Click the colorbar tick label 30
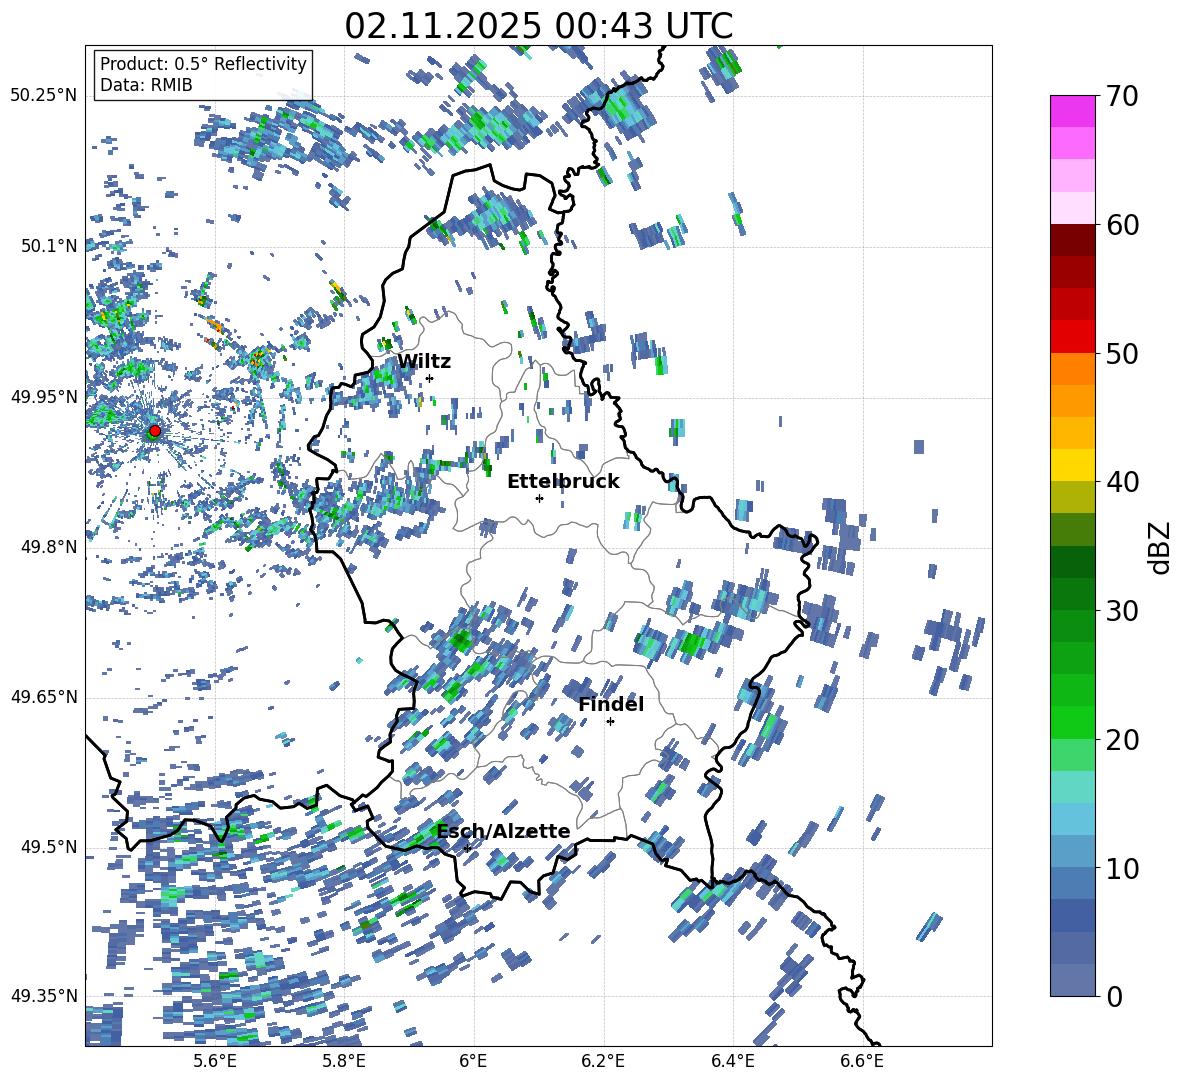1184x1081 pixels. (1122, 611)
